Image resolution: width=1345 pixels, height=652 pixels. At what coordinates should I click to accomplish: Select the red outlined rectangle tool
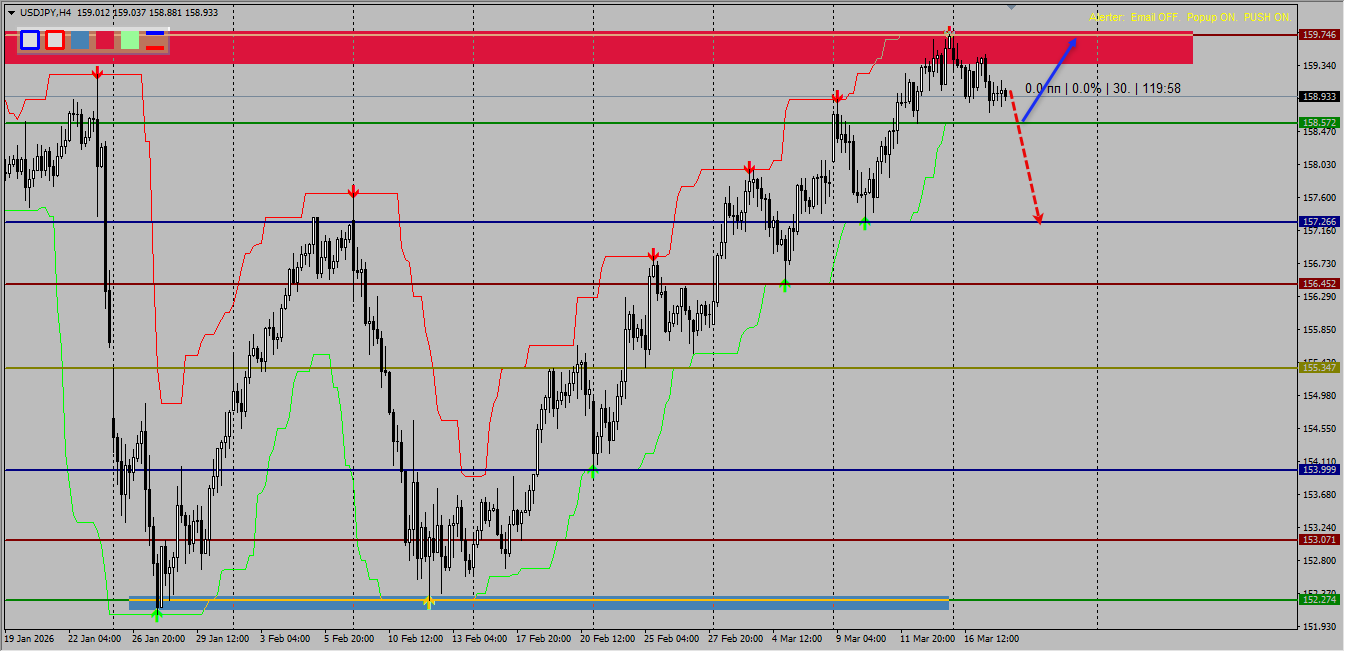(55, 41)
